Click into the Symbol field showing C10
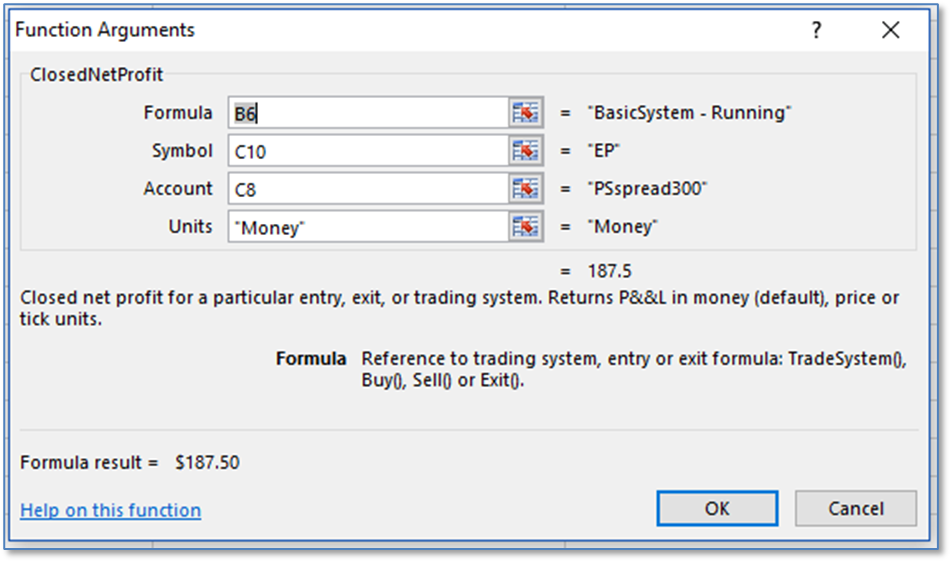952x562 pixels. click(367, 151)
